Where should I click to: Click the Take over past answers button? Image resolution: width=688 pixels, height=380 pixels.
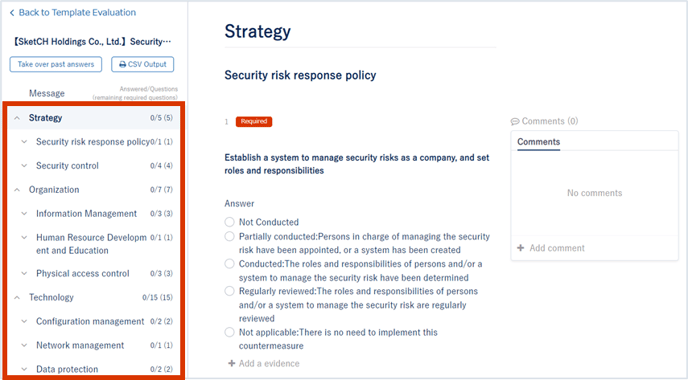[x=56, y=64]
